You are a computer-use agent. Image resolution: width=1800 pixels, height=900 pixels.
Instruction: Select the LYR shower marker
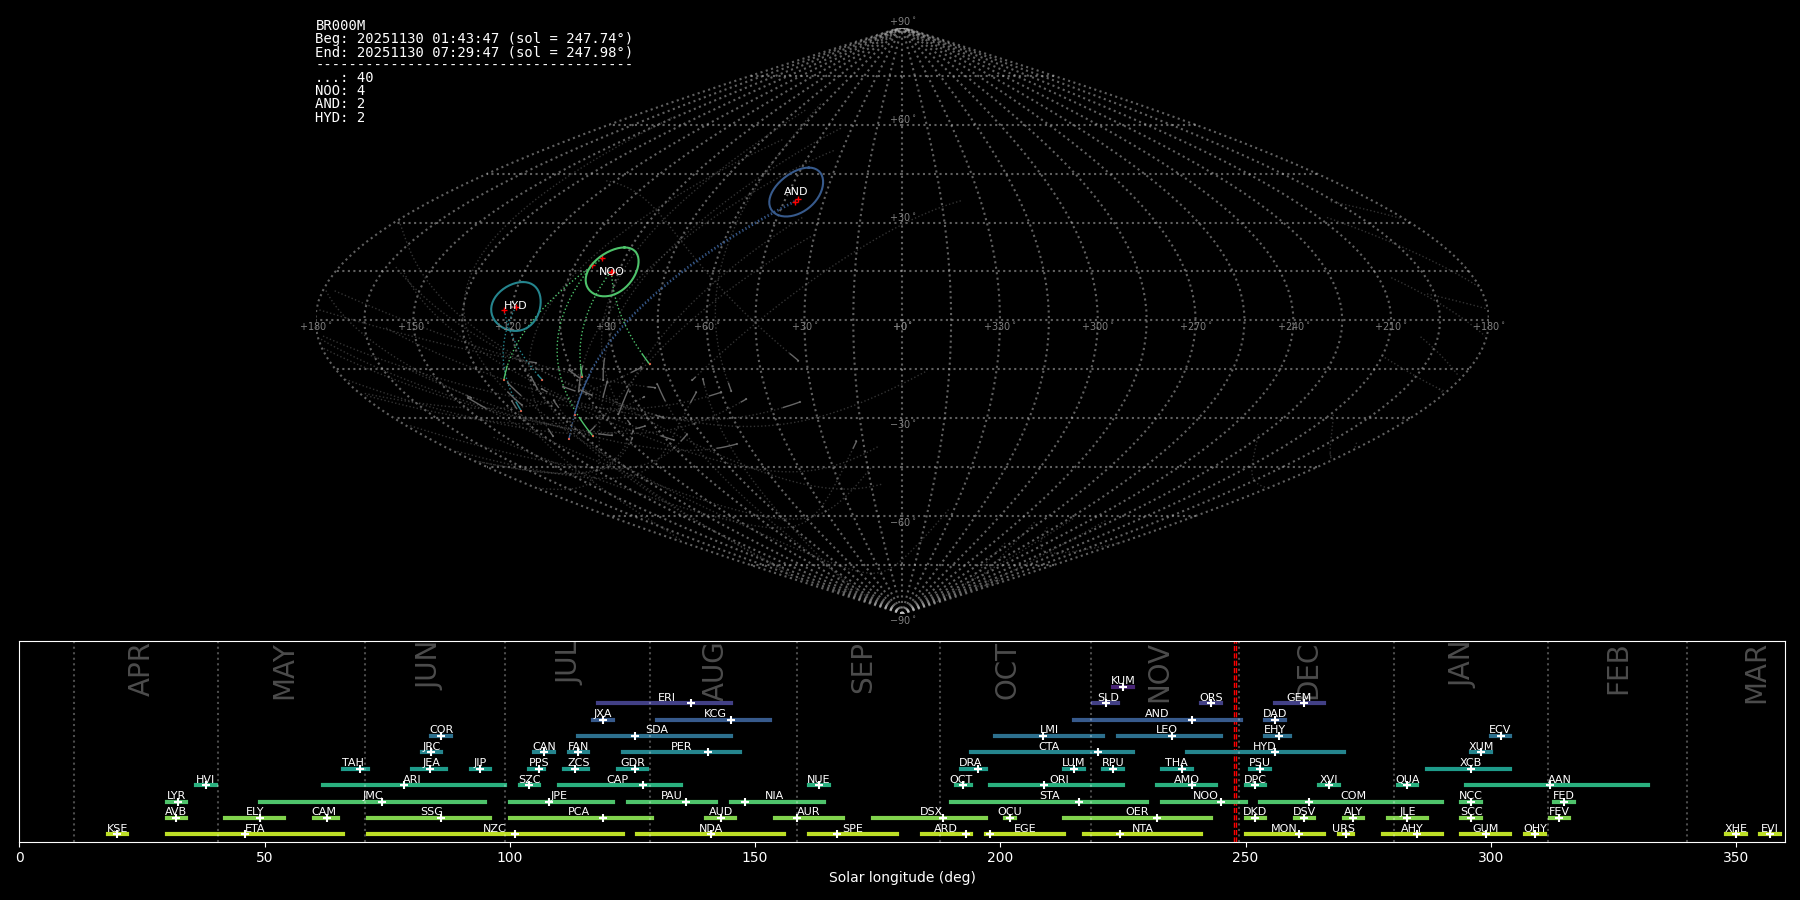178,802
